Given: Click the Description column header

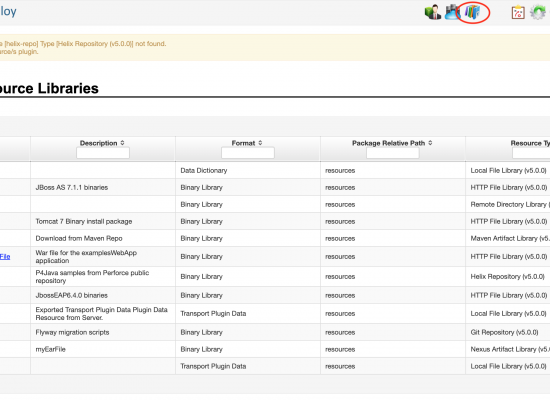Looking at the screenshot, I should pyautogui.click(x=99, y=143).
